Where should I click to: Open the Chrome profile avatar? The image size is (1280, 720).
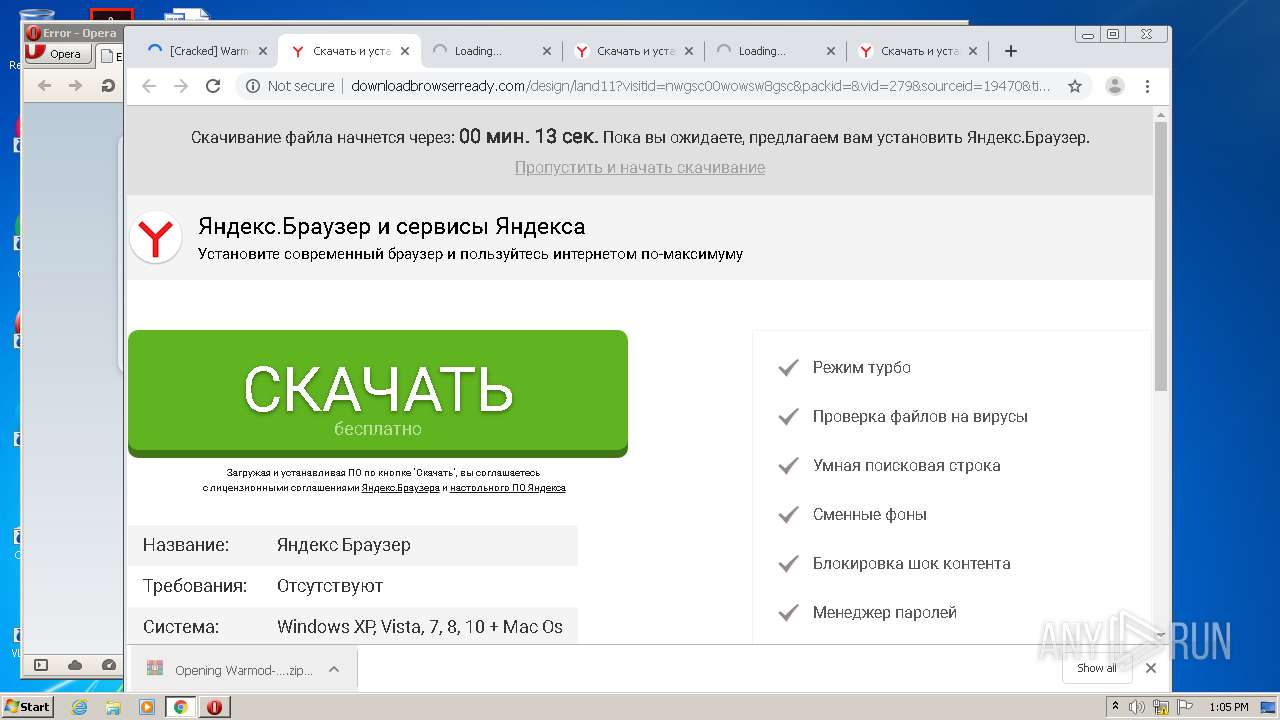[x=1115, y=86]
